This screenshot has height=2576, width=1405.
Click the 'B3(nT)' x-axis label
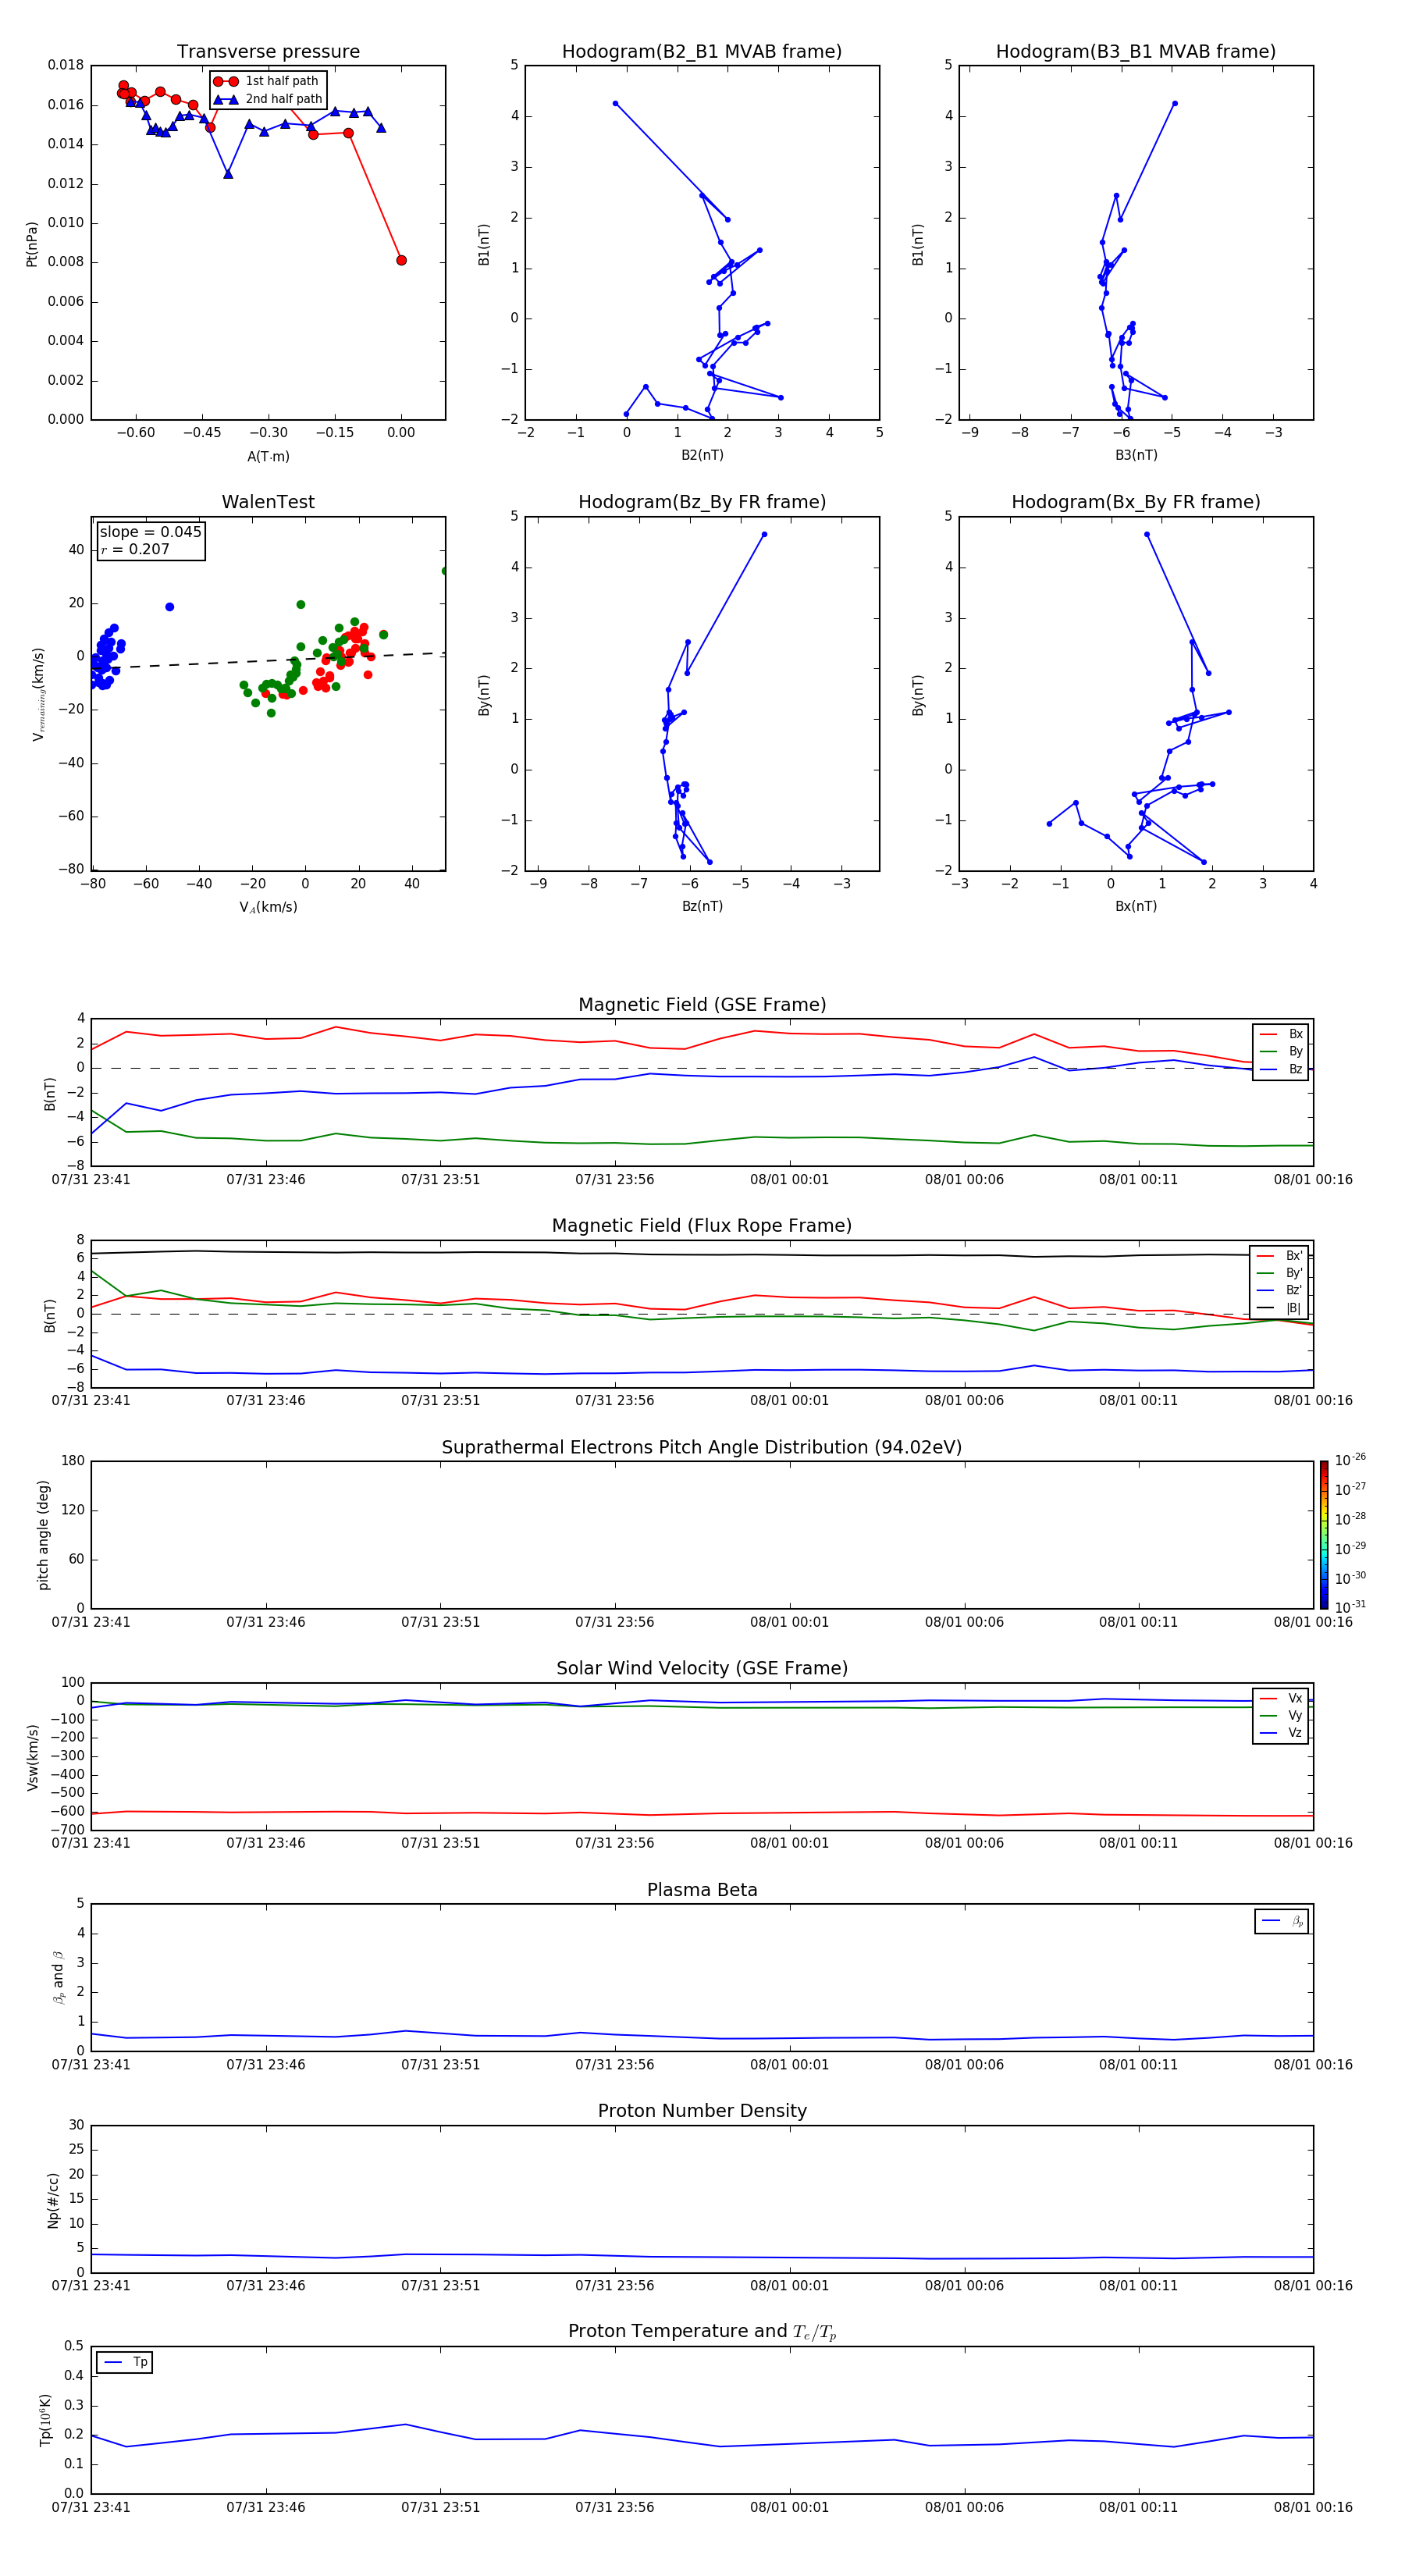click(x=1136, y=455)
